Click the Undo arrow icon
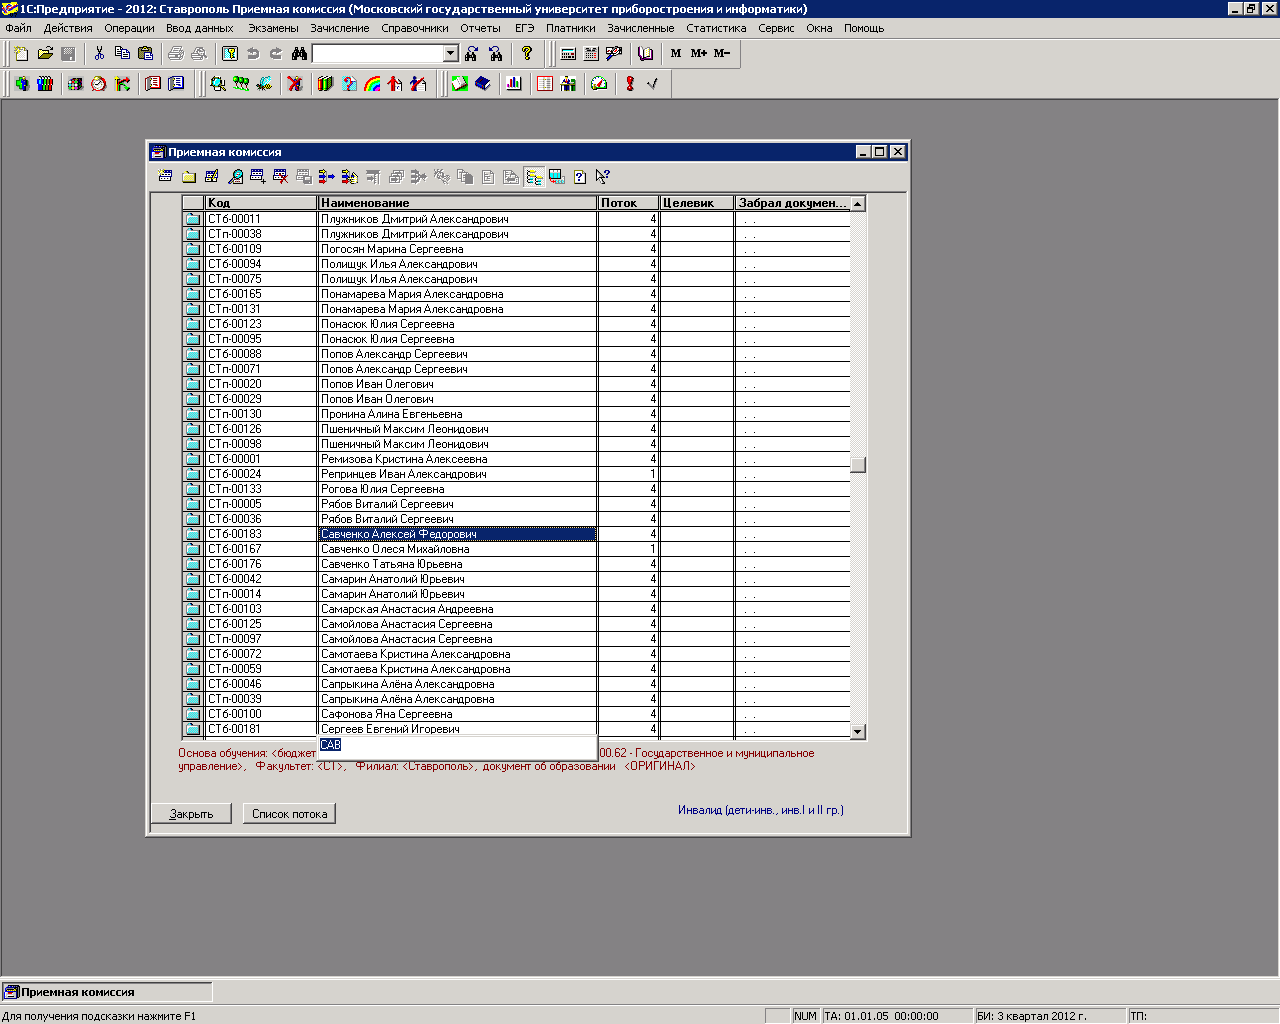The width and height of the screenshot is (1280, 1024). coord(253,53)
